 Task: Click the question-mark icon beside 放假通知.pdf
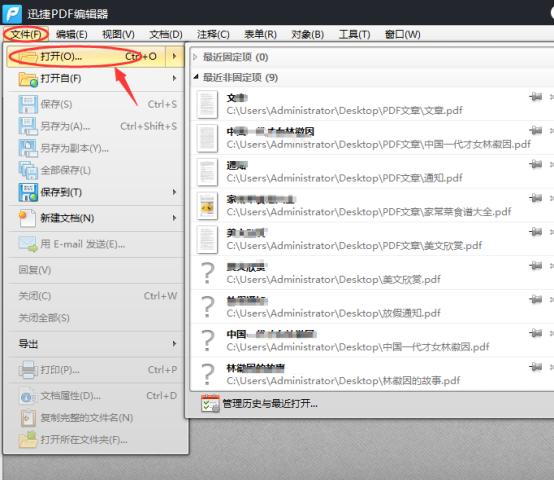coord(207,306)
